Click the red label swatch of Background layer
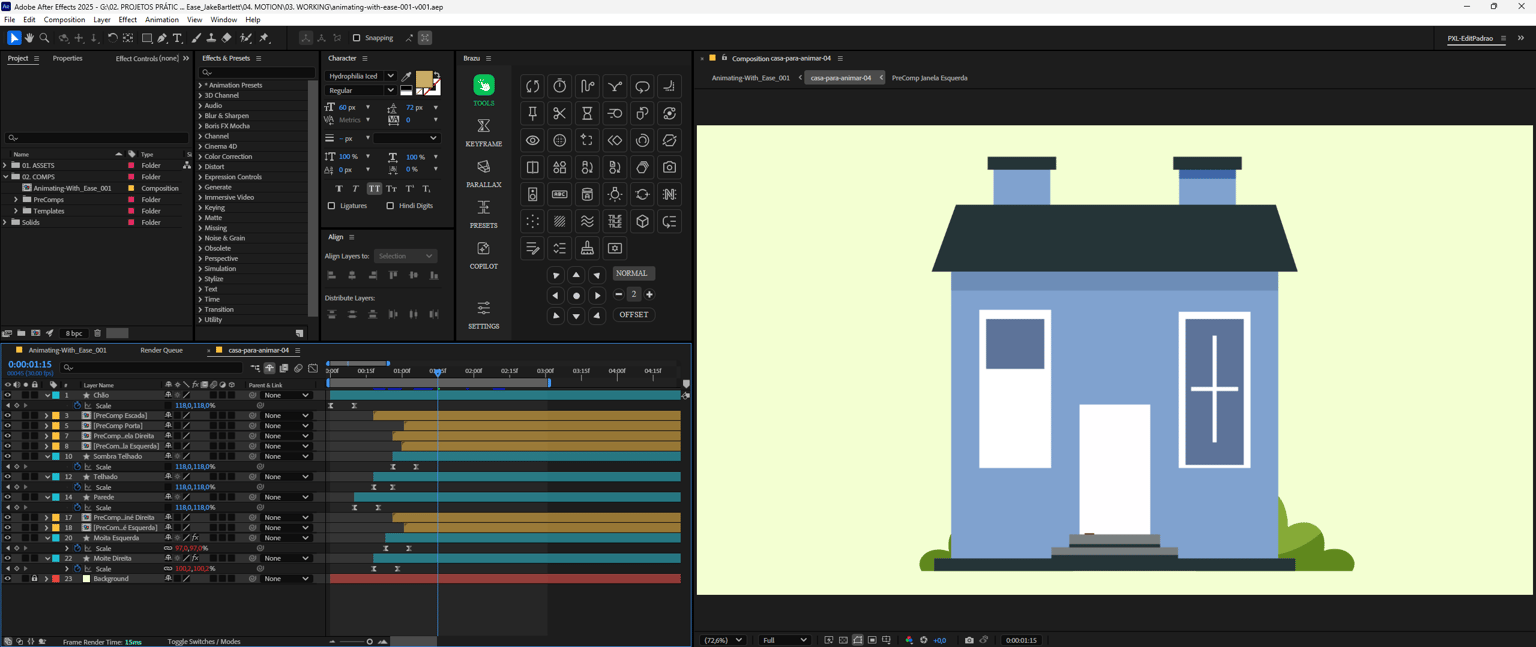Image resolution: width=1536 pixels, height=647 pixels. (56, 579)
